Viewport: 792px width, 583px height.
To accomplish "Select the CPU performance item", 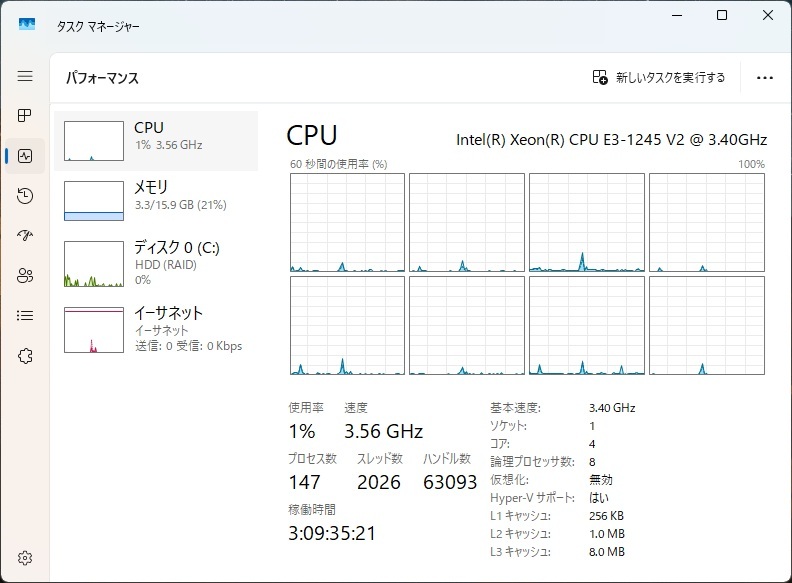I will 156,140.
